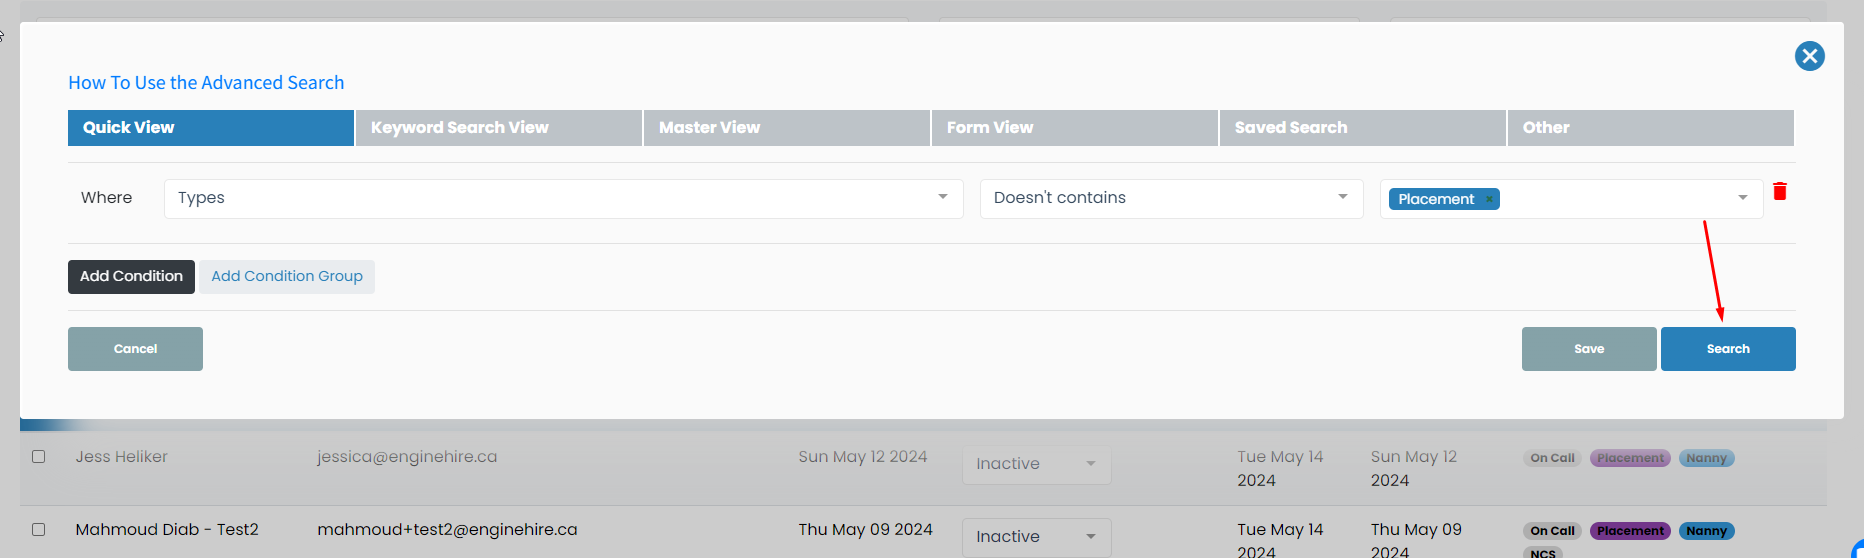Open the Placement value dropdown arrow
Screen dimensions: 1864x558
coord(1742,198)
